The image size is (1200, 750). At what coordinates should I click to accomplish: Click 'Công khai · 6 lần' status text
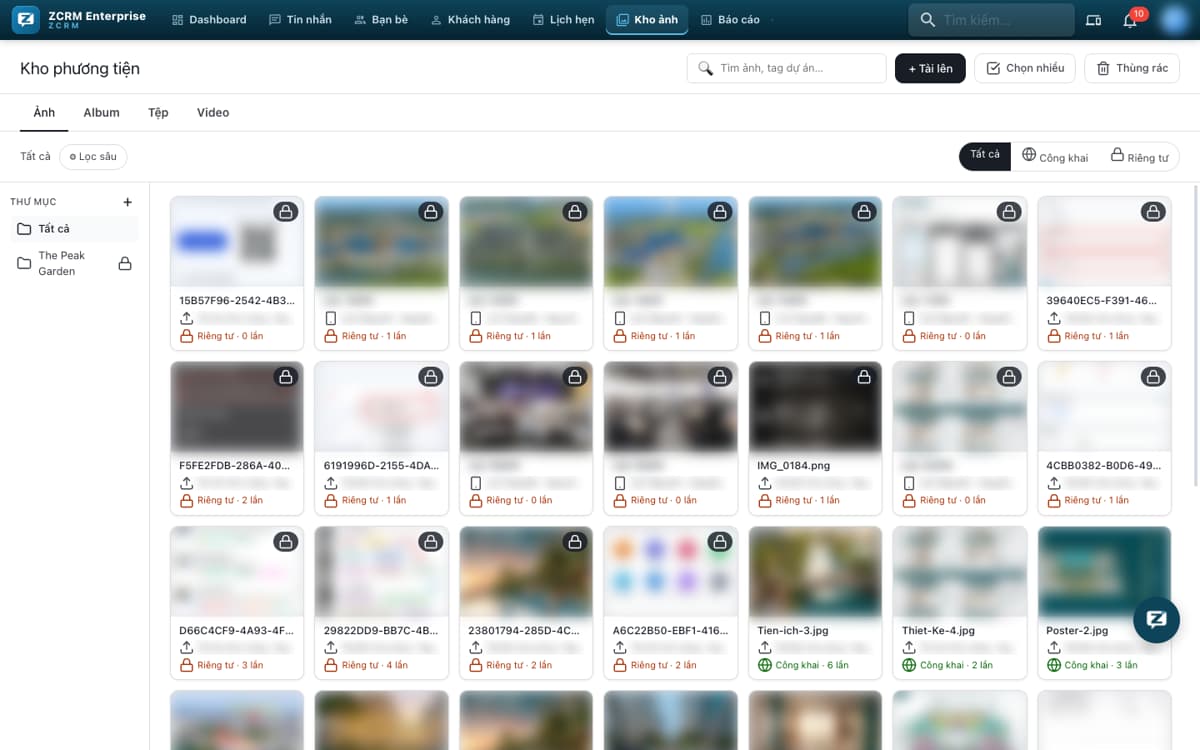tap(812, 665)
